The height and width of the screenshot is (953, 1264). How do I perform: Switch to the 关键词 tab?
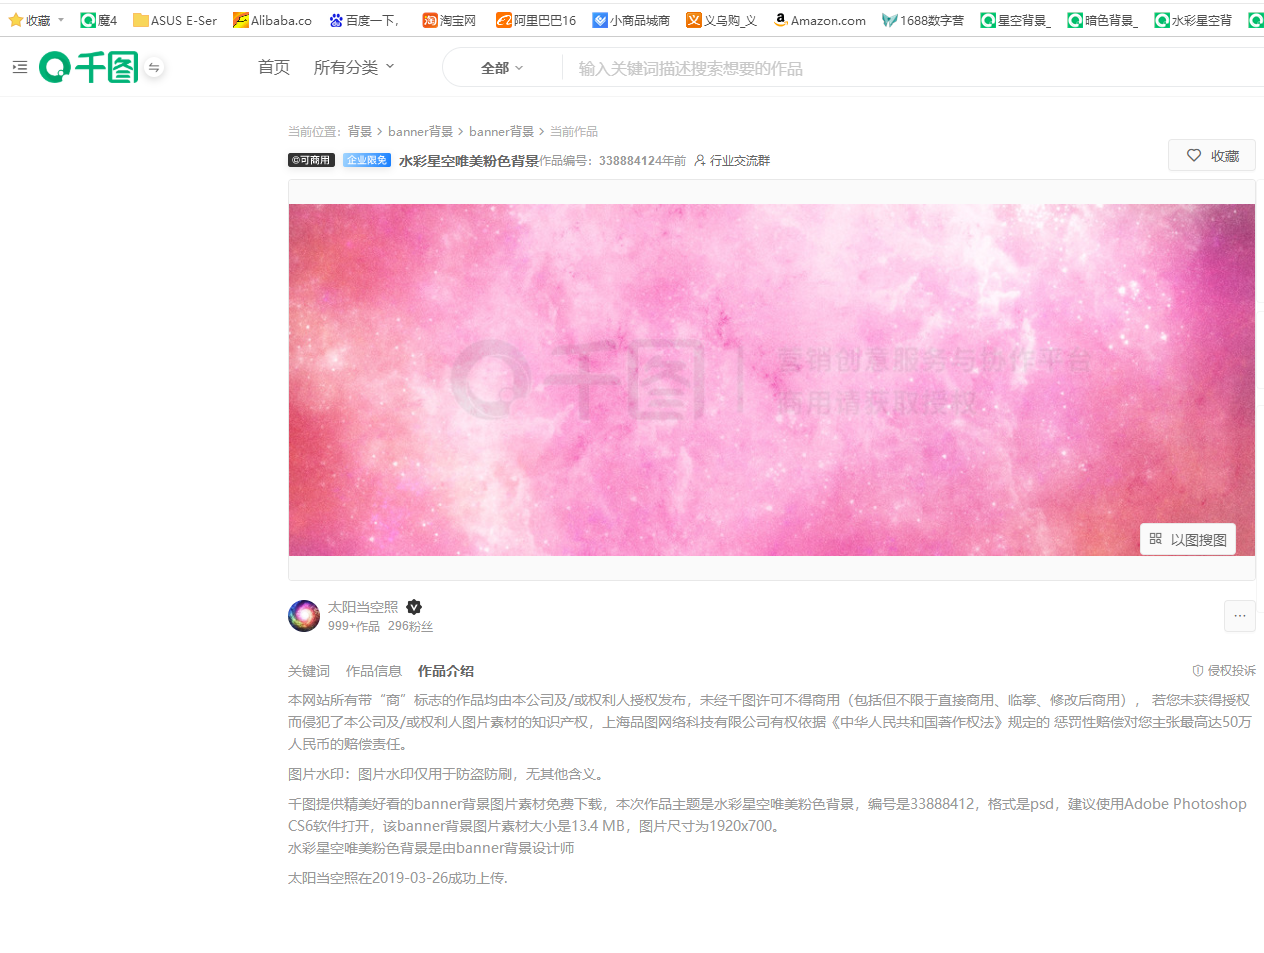[x=309, y=671]
